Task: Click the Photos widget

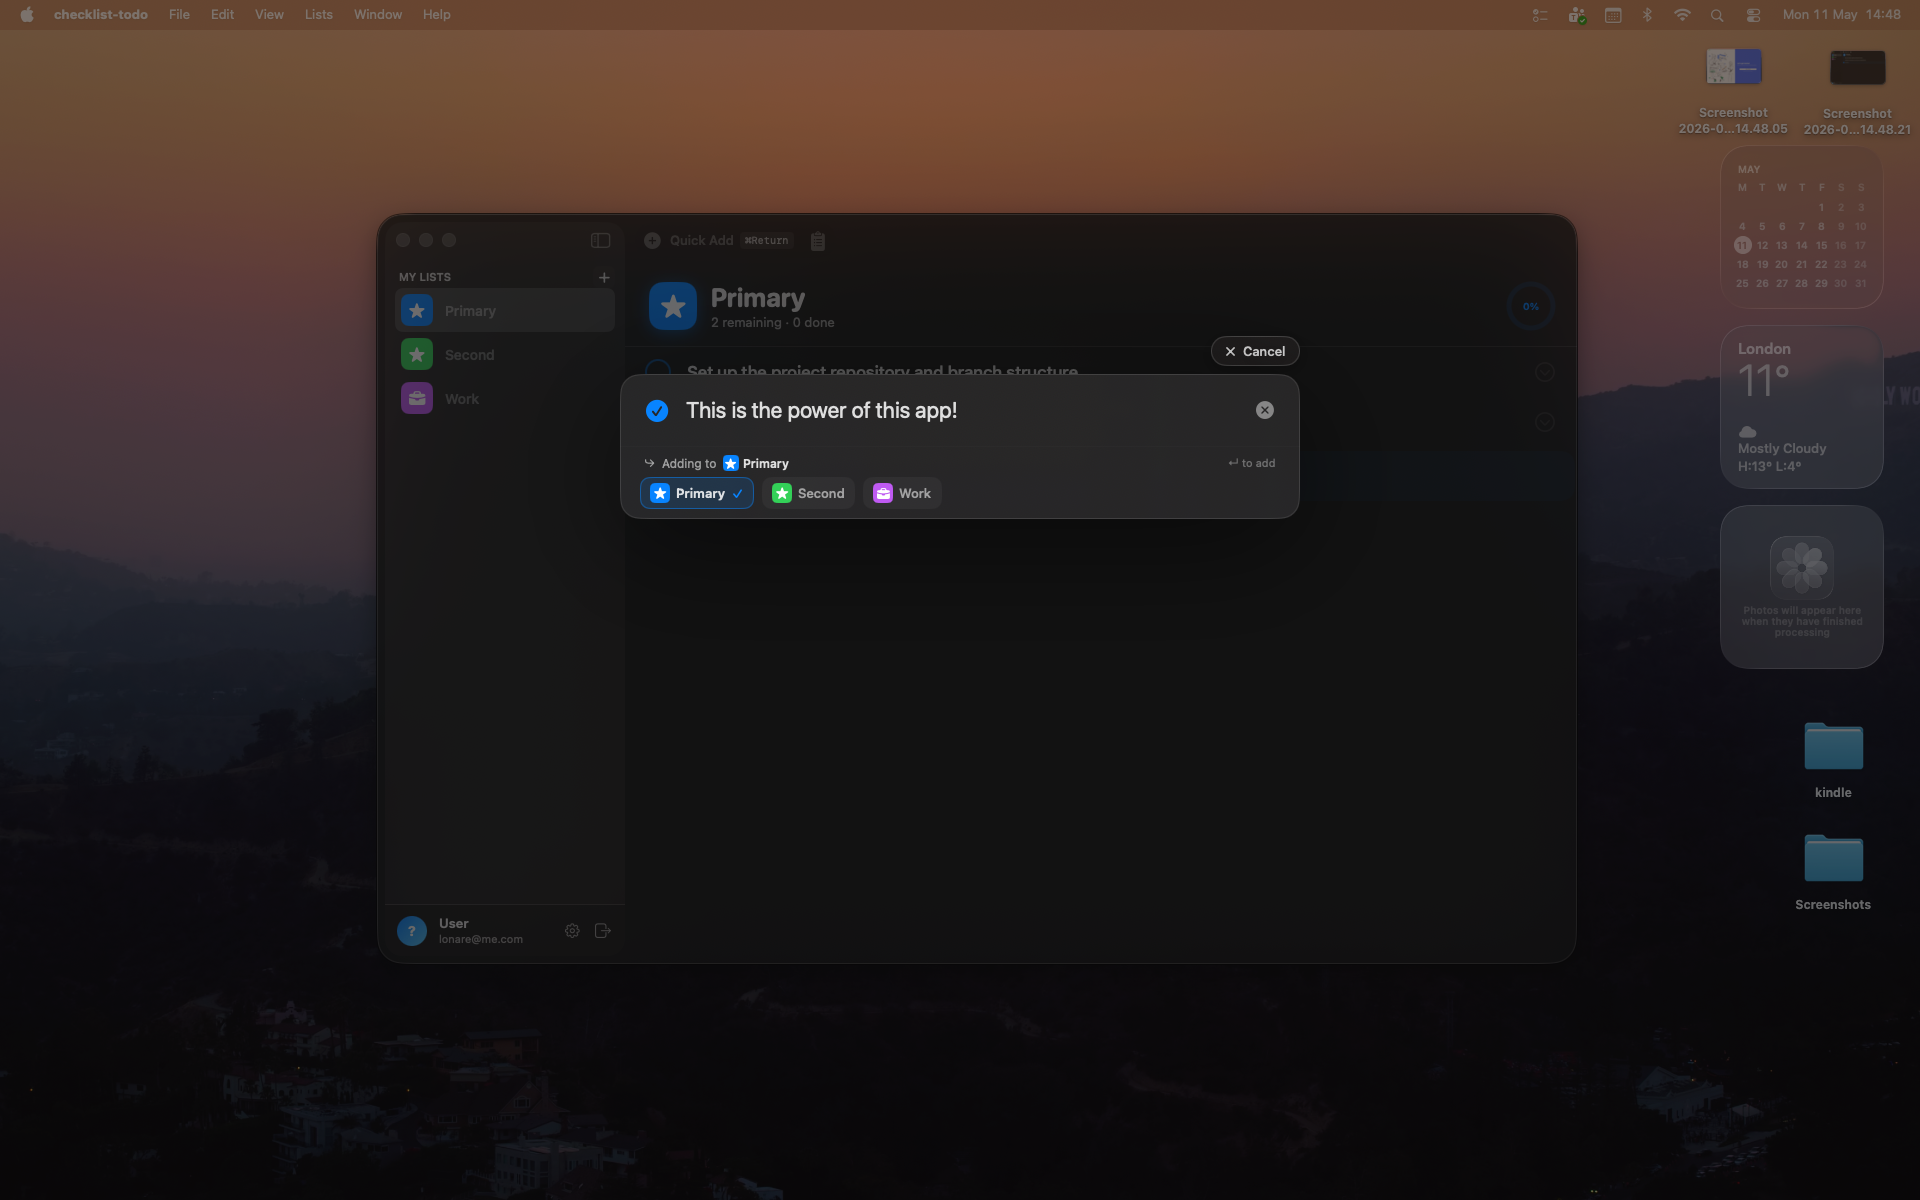Action: coord(1802,587)
